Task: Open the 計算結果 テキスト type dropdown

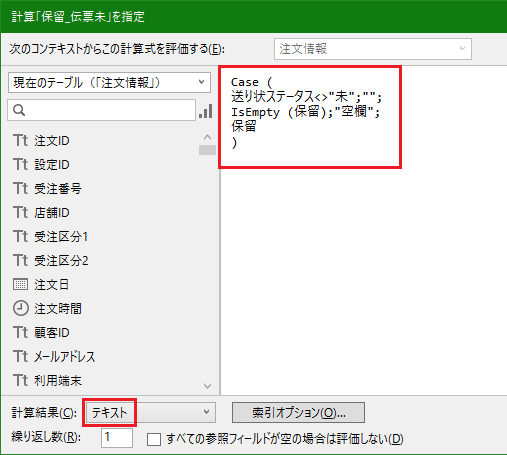Action: click(151, 412)
